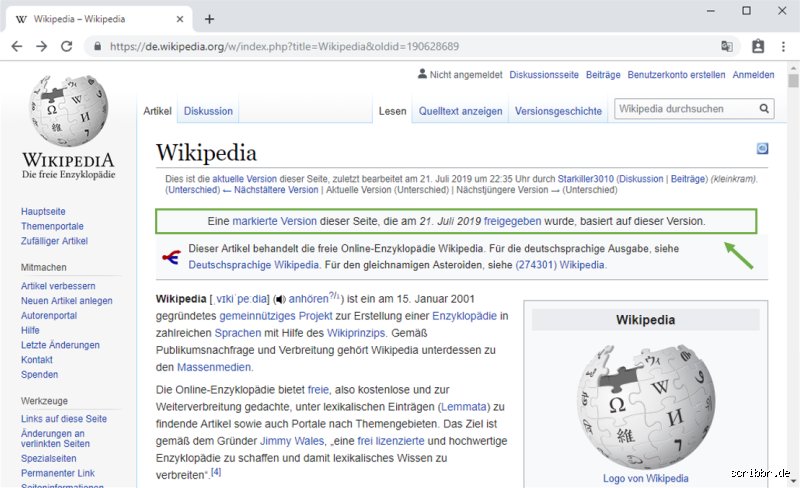Open the Quelltext anzeigen tab
The height and width of the screenshot is (488, 800).
pos(460,111)
